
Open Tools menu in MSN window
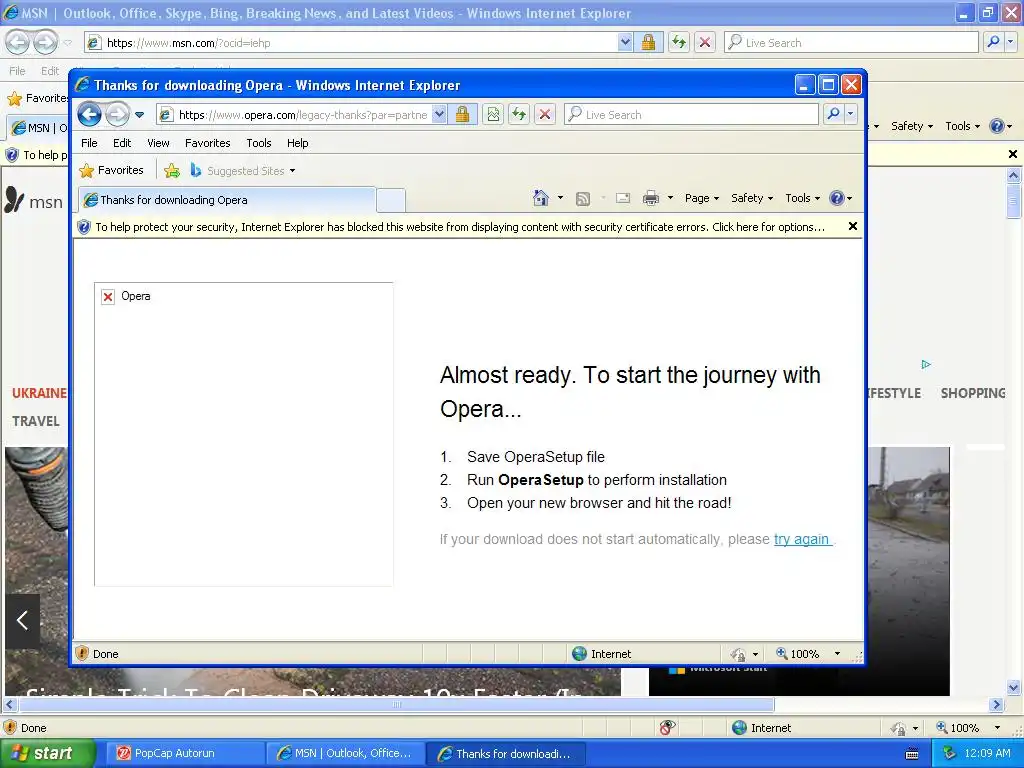point(962,126)
